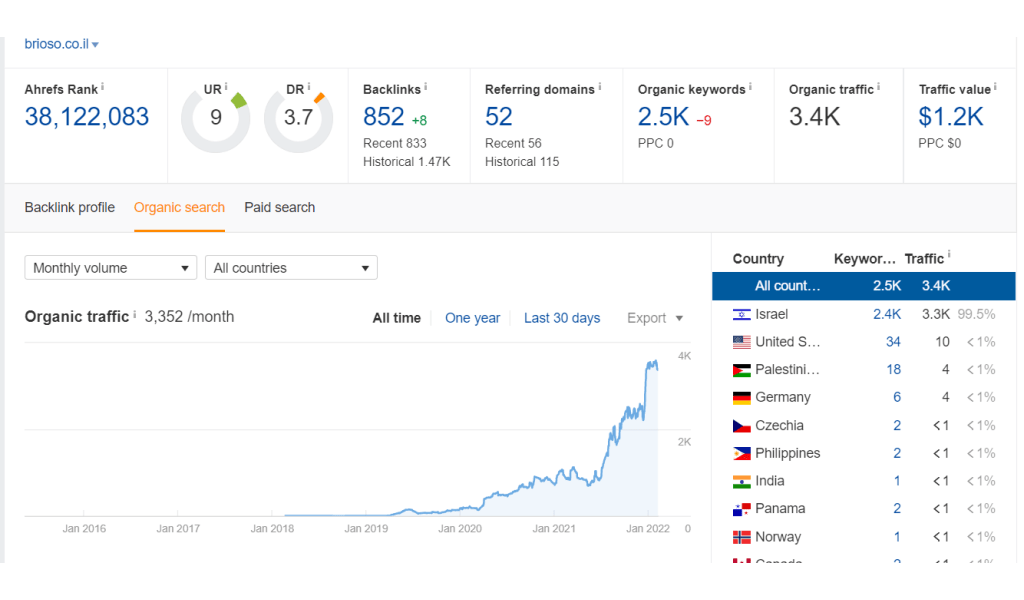Image resolution: width=1024 pixels, height=600 pixels.
Task: Expand the Export menu
Action: pos(654,318)
